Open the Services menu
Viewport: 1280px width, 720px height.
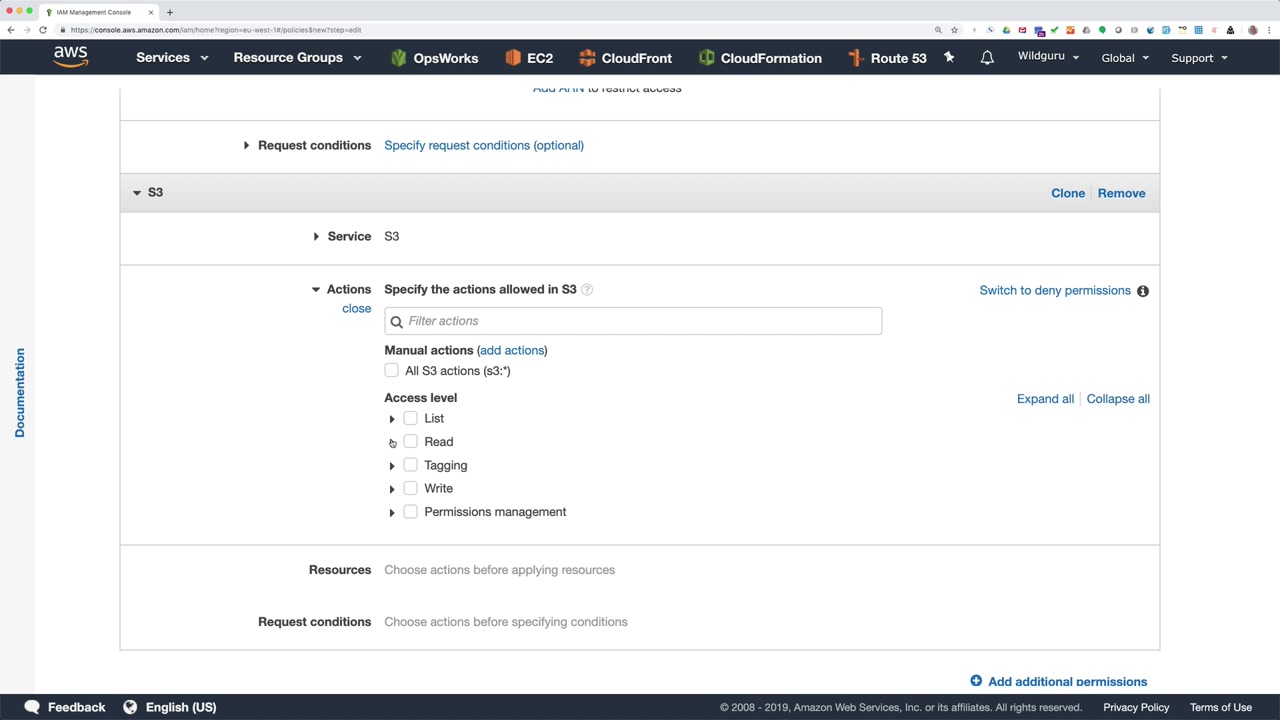coord(171,58)
